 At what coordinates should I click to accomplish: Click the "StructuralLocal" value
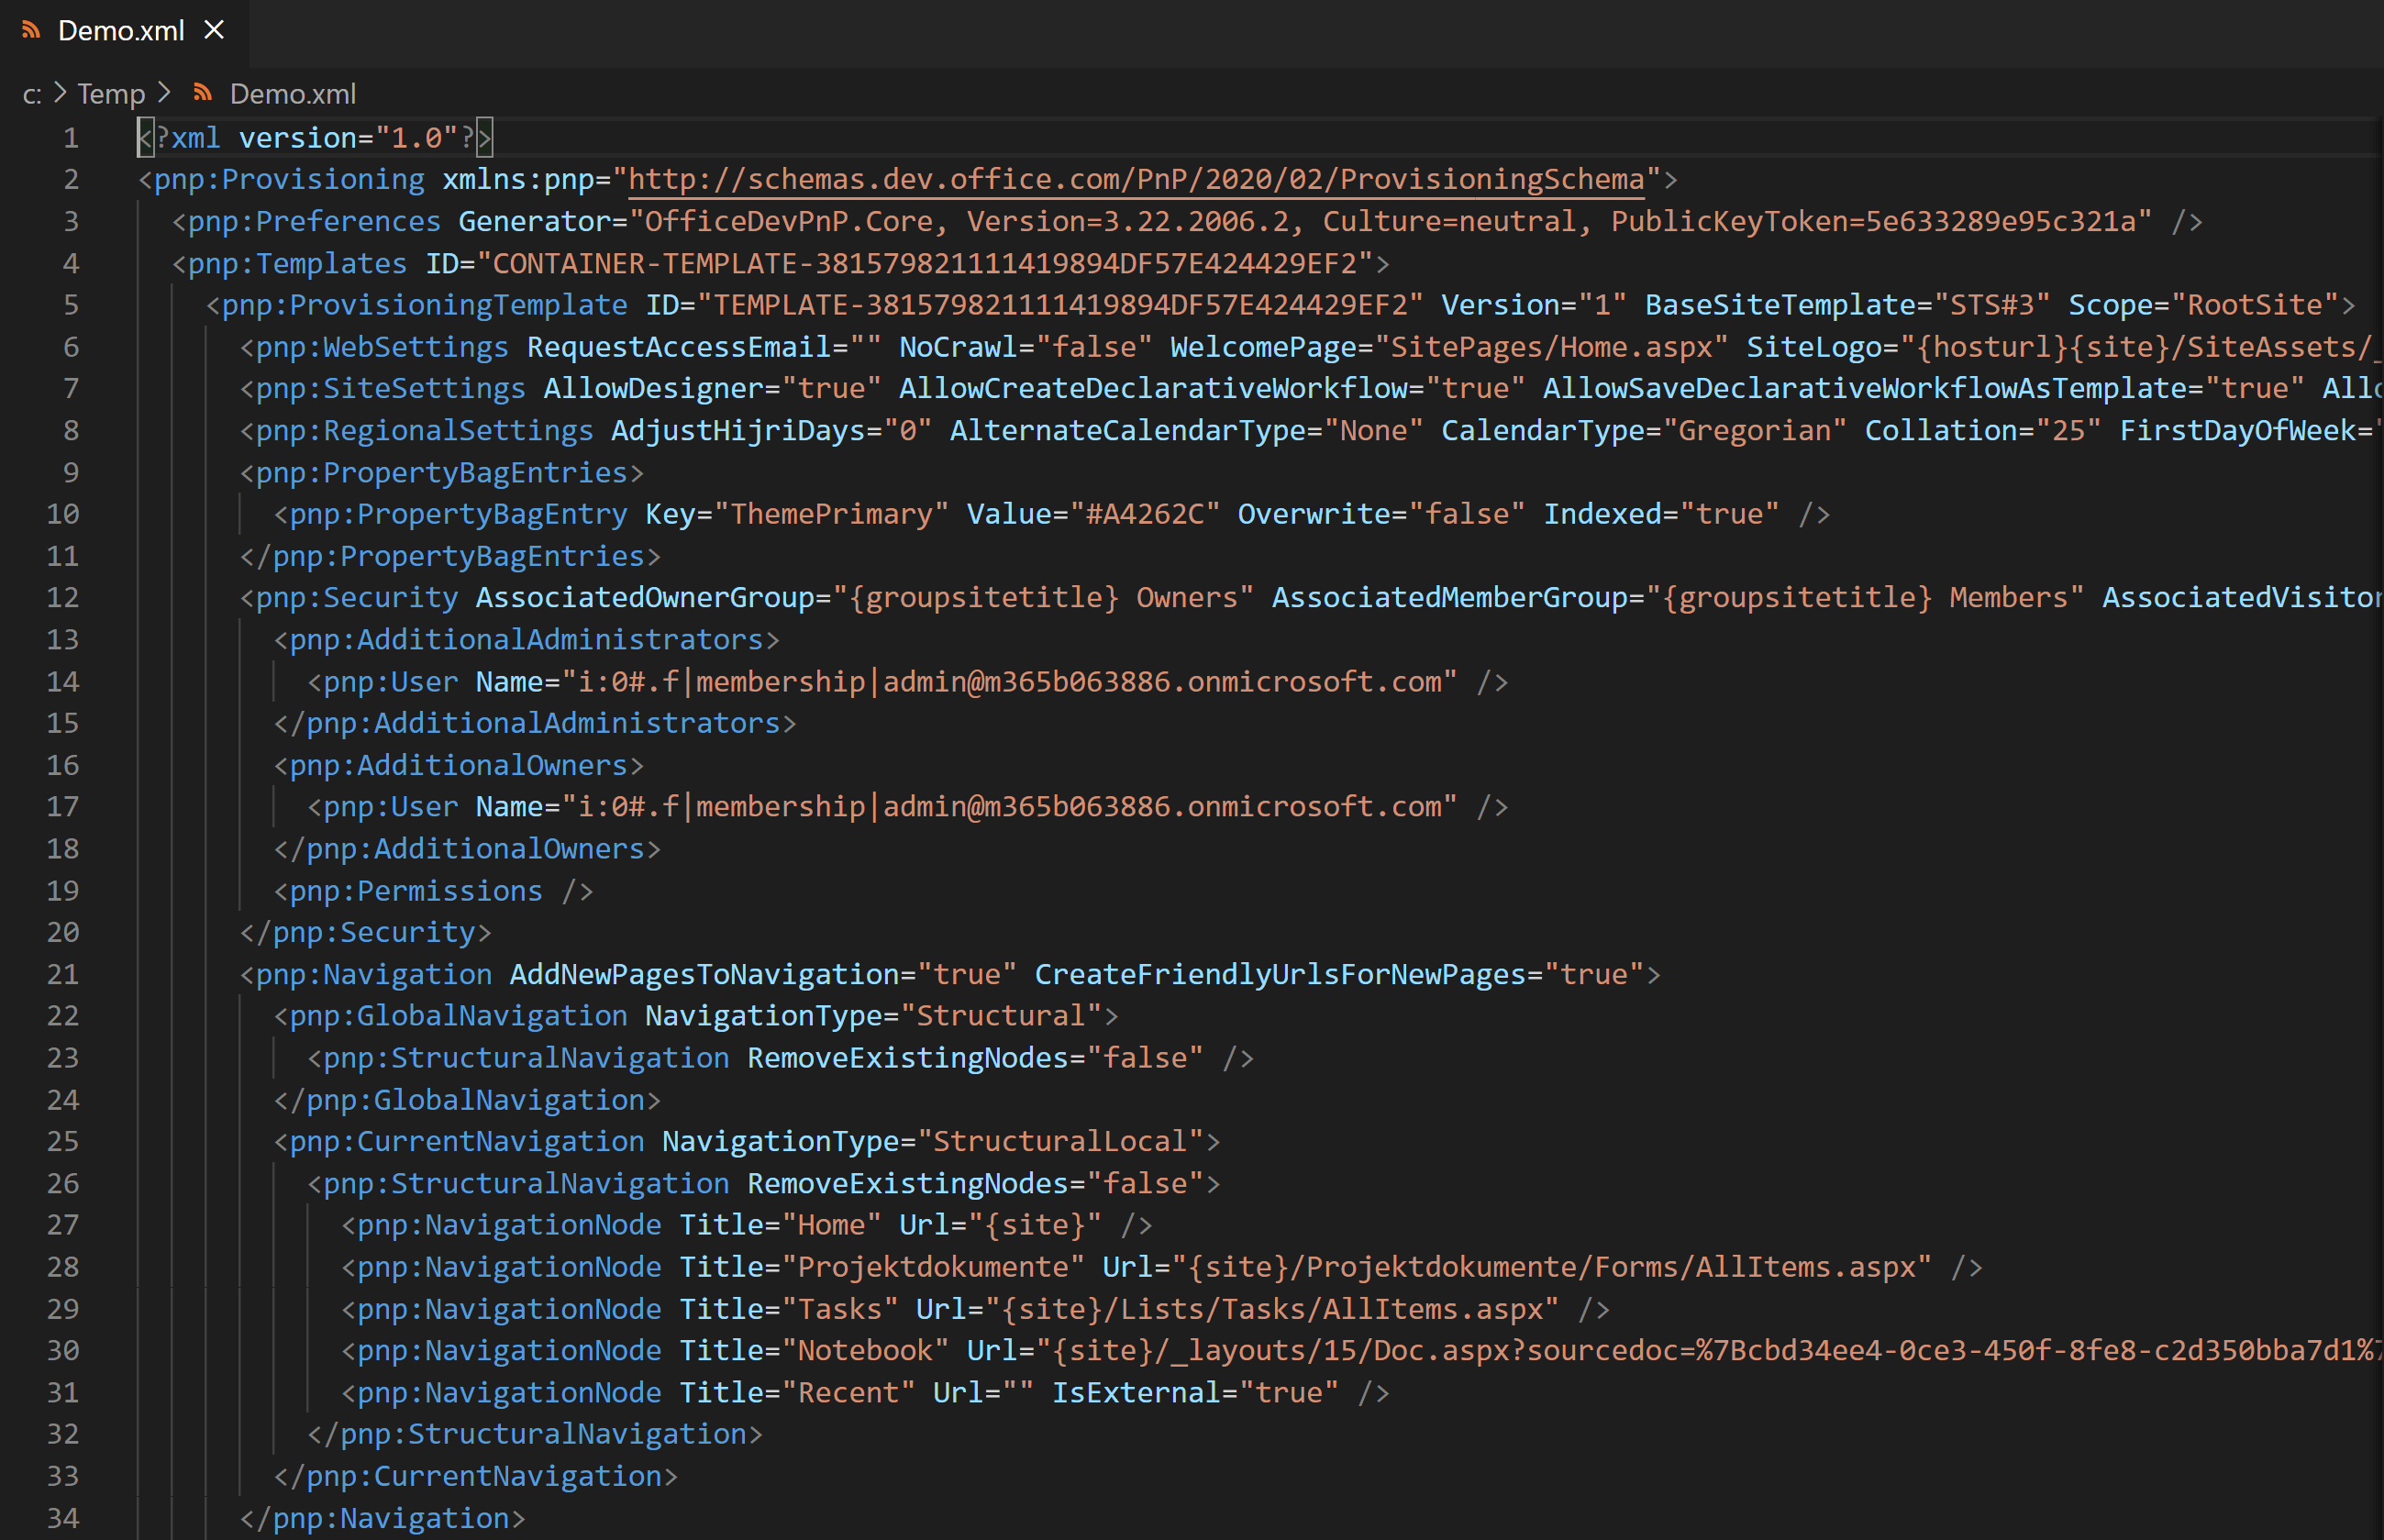click(x=1060, y=1142)
